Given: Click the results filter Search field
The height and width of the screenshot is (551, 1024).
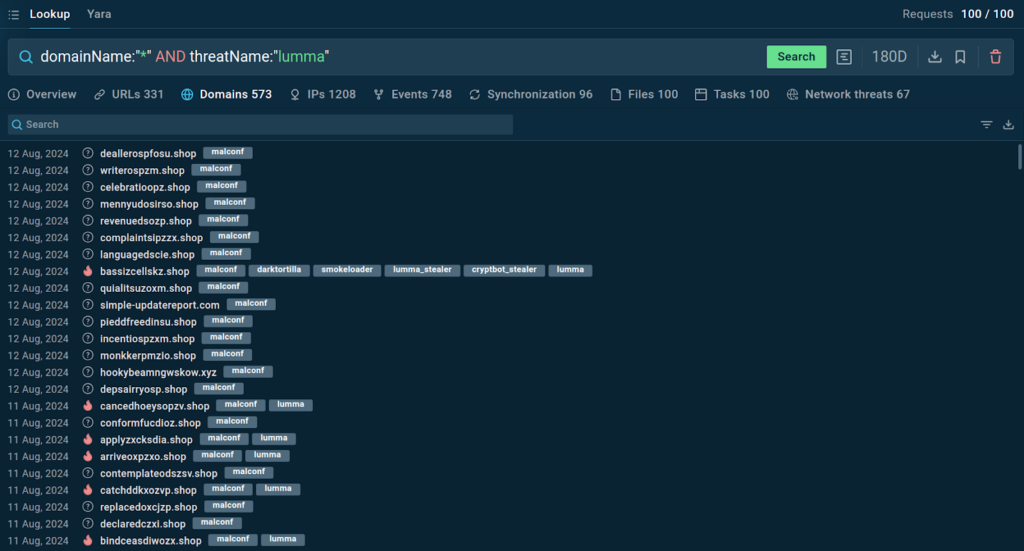Looking at the screenshot, I should 260,125.
